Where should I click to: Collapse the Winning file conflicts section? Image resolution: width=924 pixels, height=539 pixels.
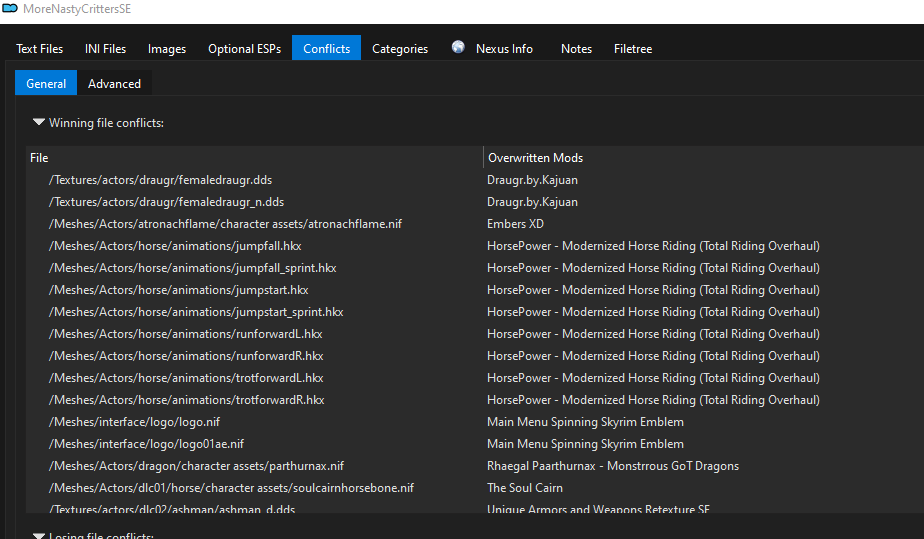pyautogui.click(x=39, y=123)
